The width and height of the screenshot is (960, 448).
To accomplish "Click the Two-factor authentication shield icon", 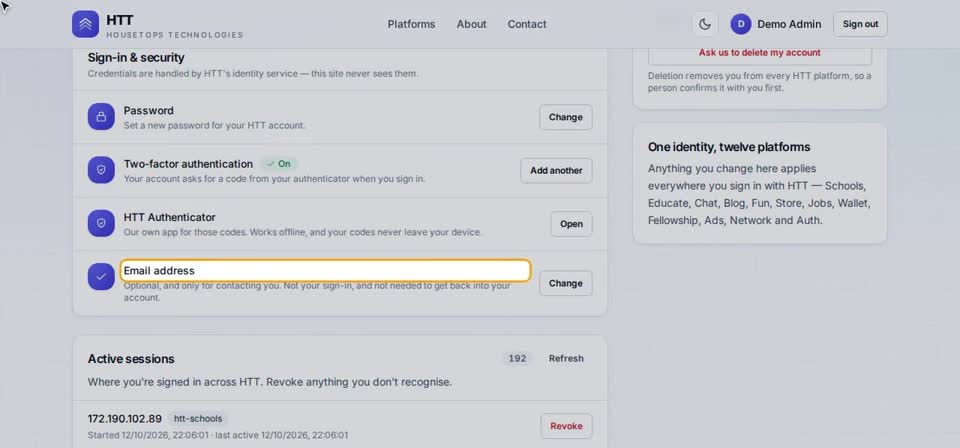I will (x=101, y=170).
